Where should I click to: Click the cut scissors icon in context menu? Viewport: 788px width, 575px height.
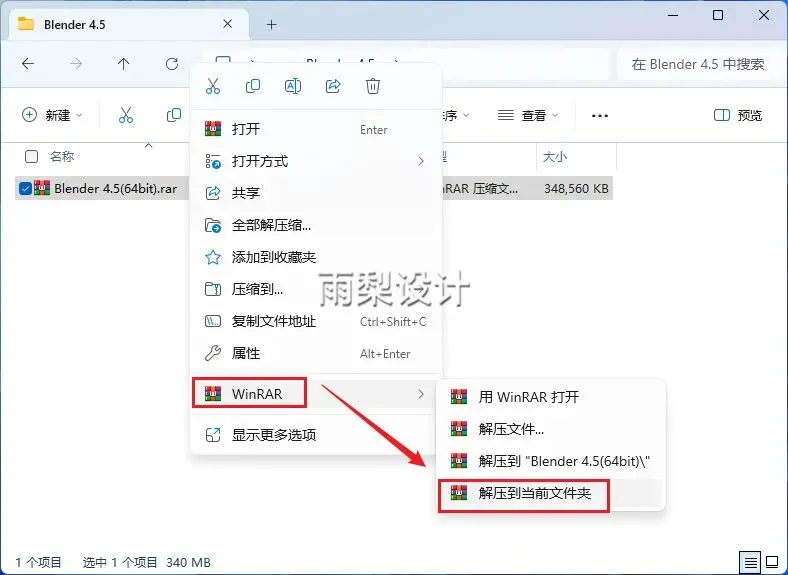pos(213,86)
